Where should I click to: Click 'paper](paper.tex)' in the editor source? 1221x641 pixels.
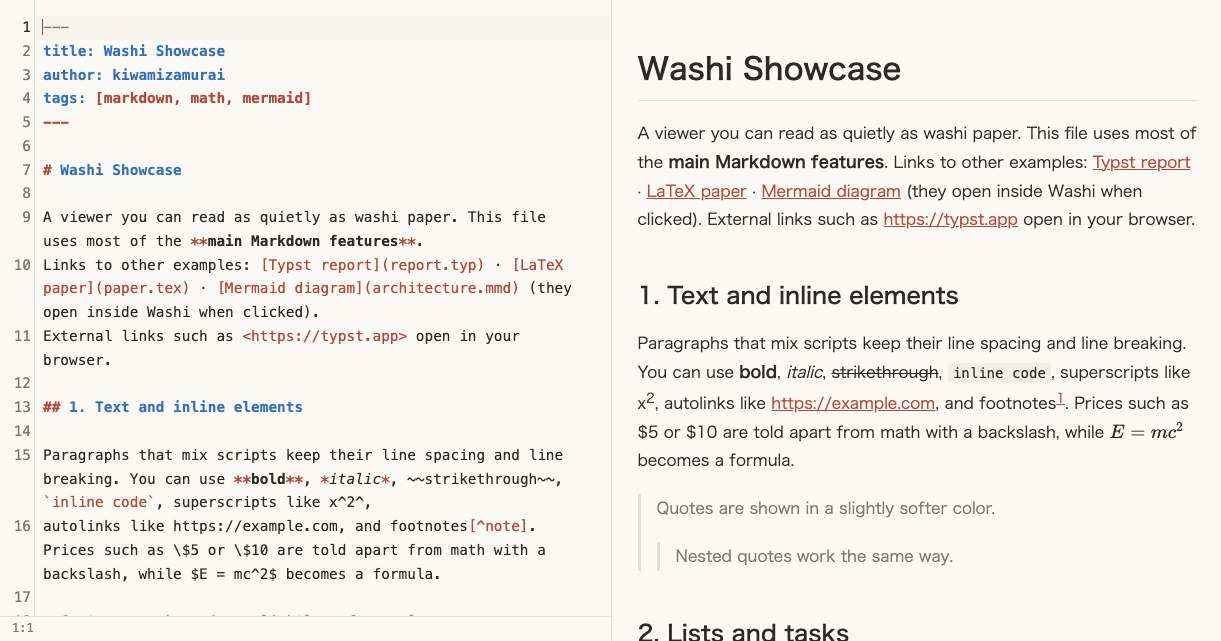coord(116,288)
